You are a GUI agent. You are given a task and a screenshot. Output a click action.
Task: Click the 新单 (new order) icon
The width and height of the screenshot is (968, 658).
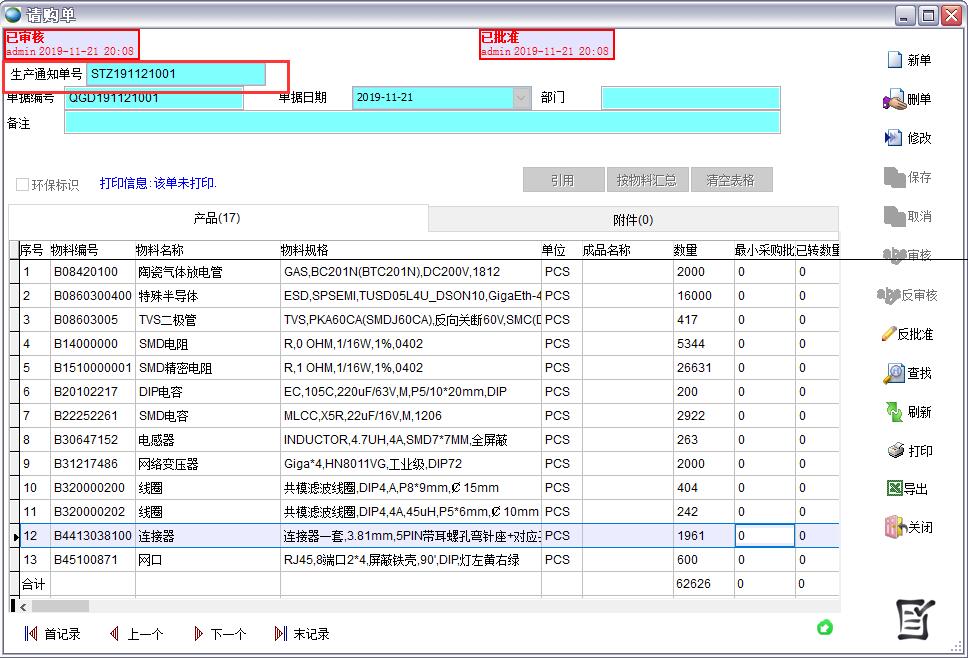click(x=895, y=60)
